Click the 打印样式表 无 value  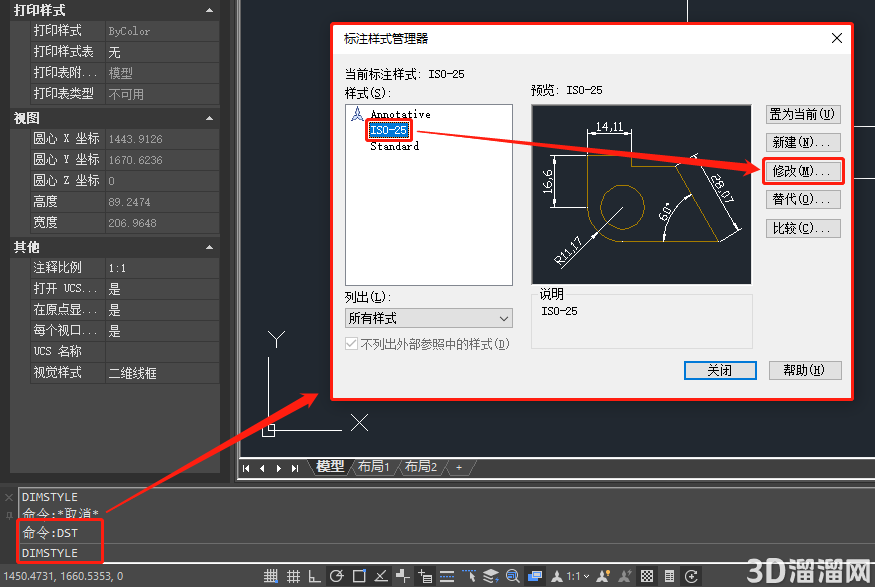[162, 52]
